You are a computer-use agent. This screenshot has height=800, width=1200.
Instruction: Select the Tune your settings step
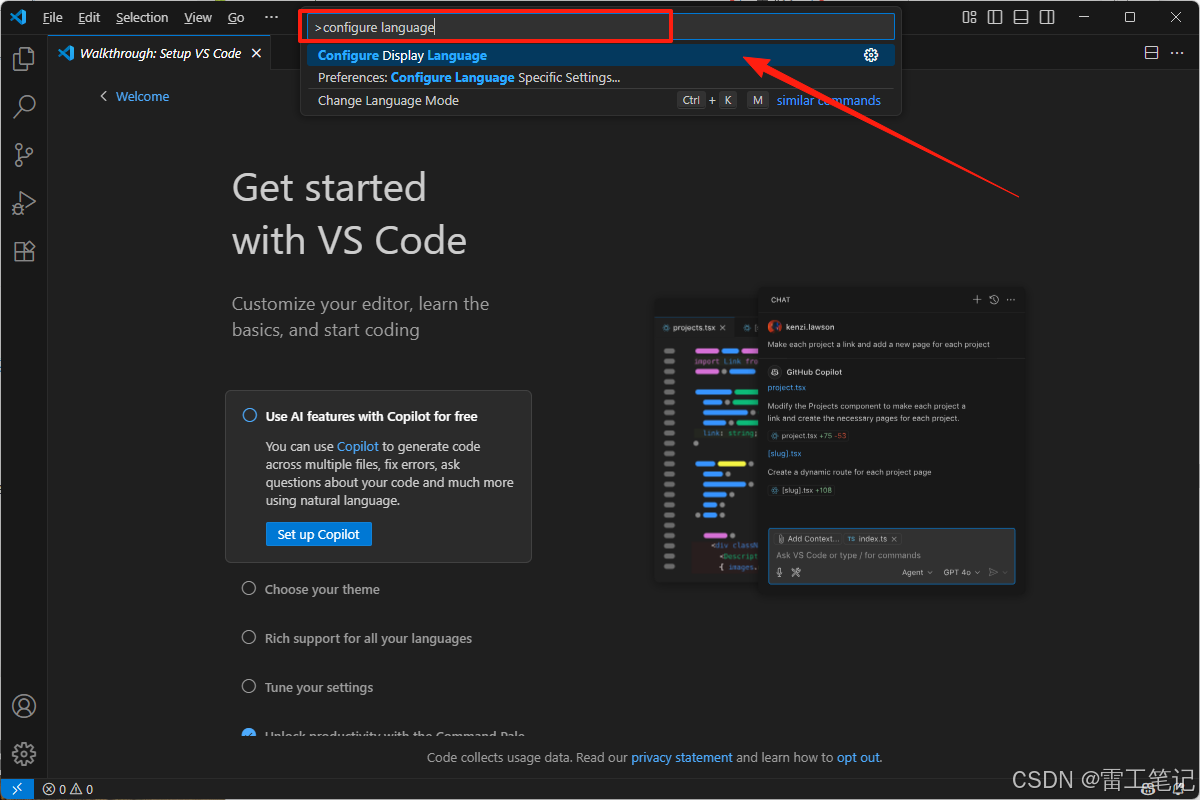(308, 687)
